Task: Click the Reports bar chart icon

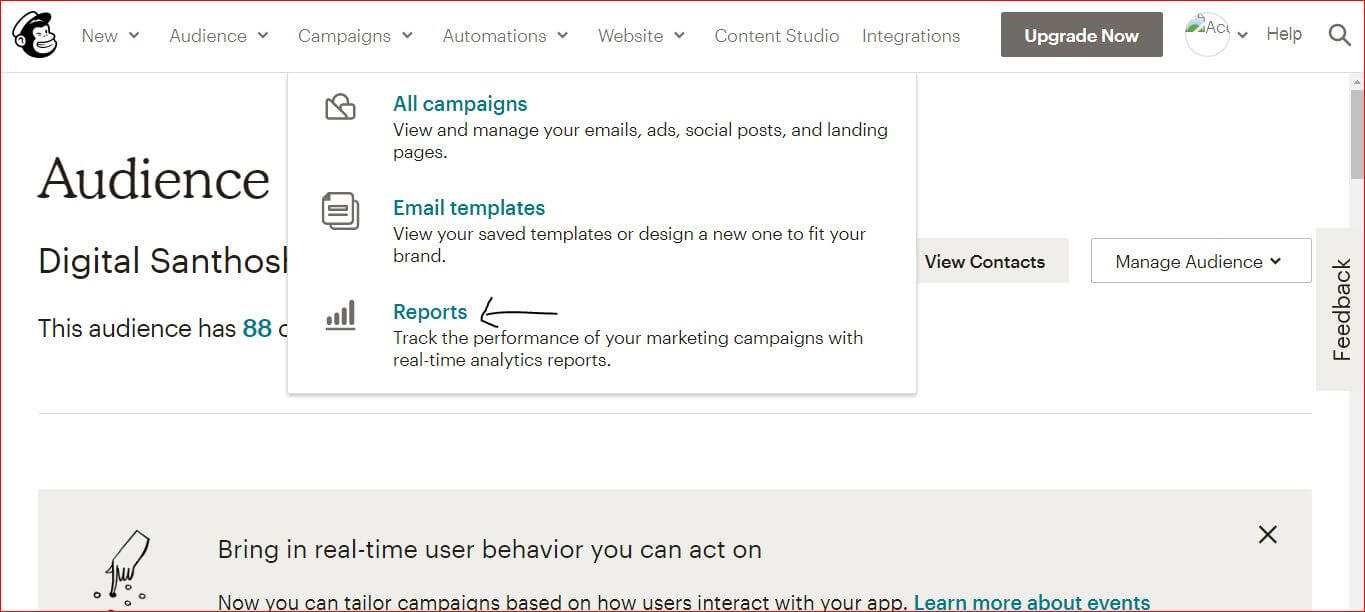Action: coord(340,316)
